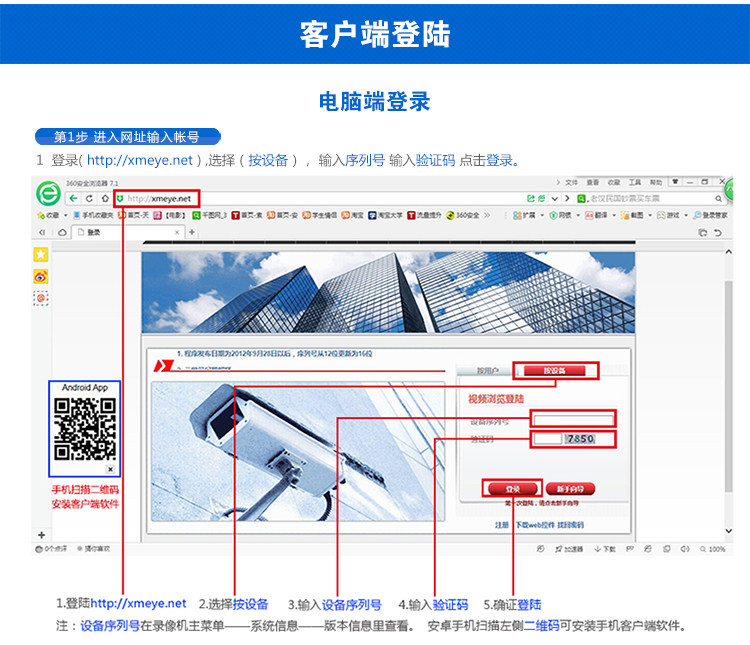Click the device serial number input field

573,420
